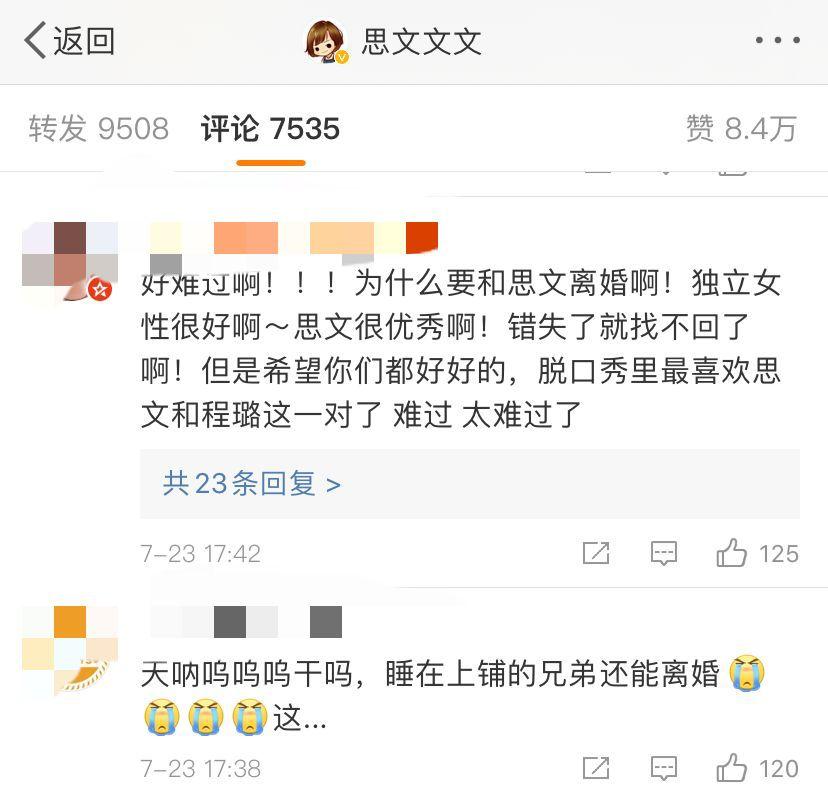Switch to the 转发 9508 tab

tap(99, 128)
